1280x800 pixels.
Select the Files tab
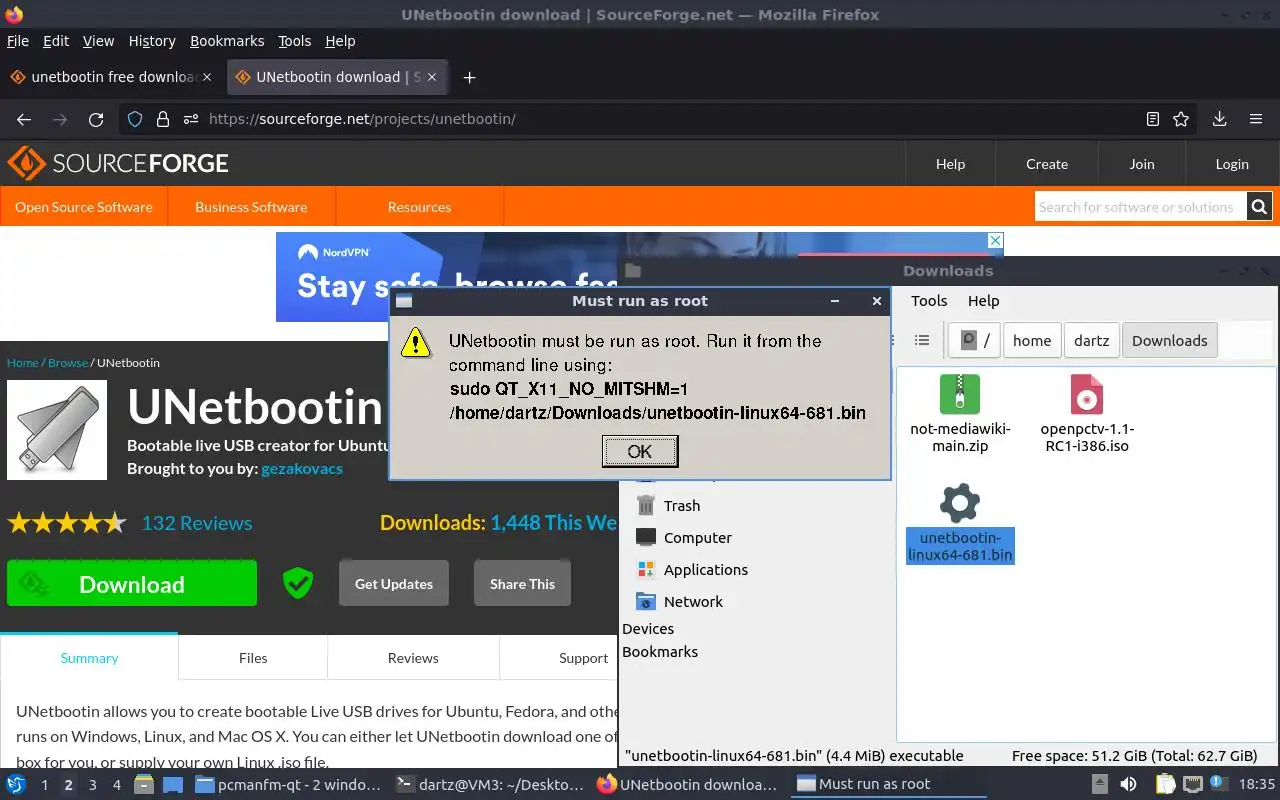(x=253, y=658)
